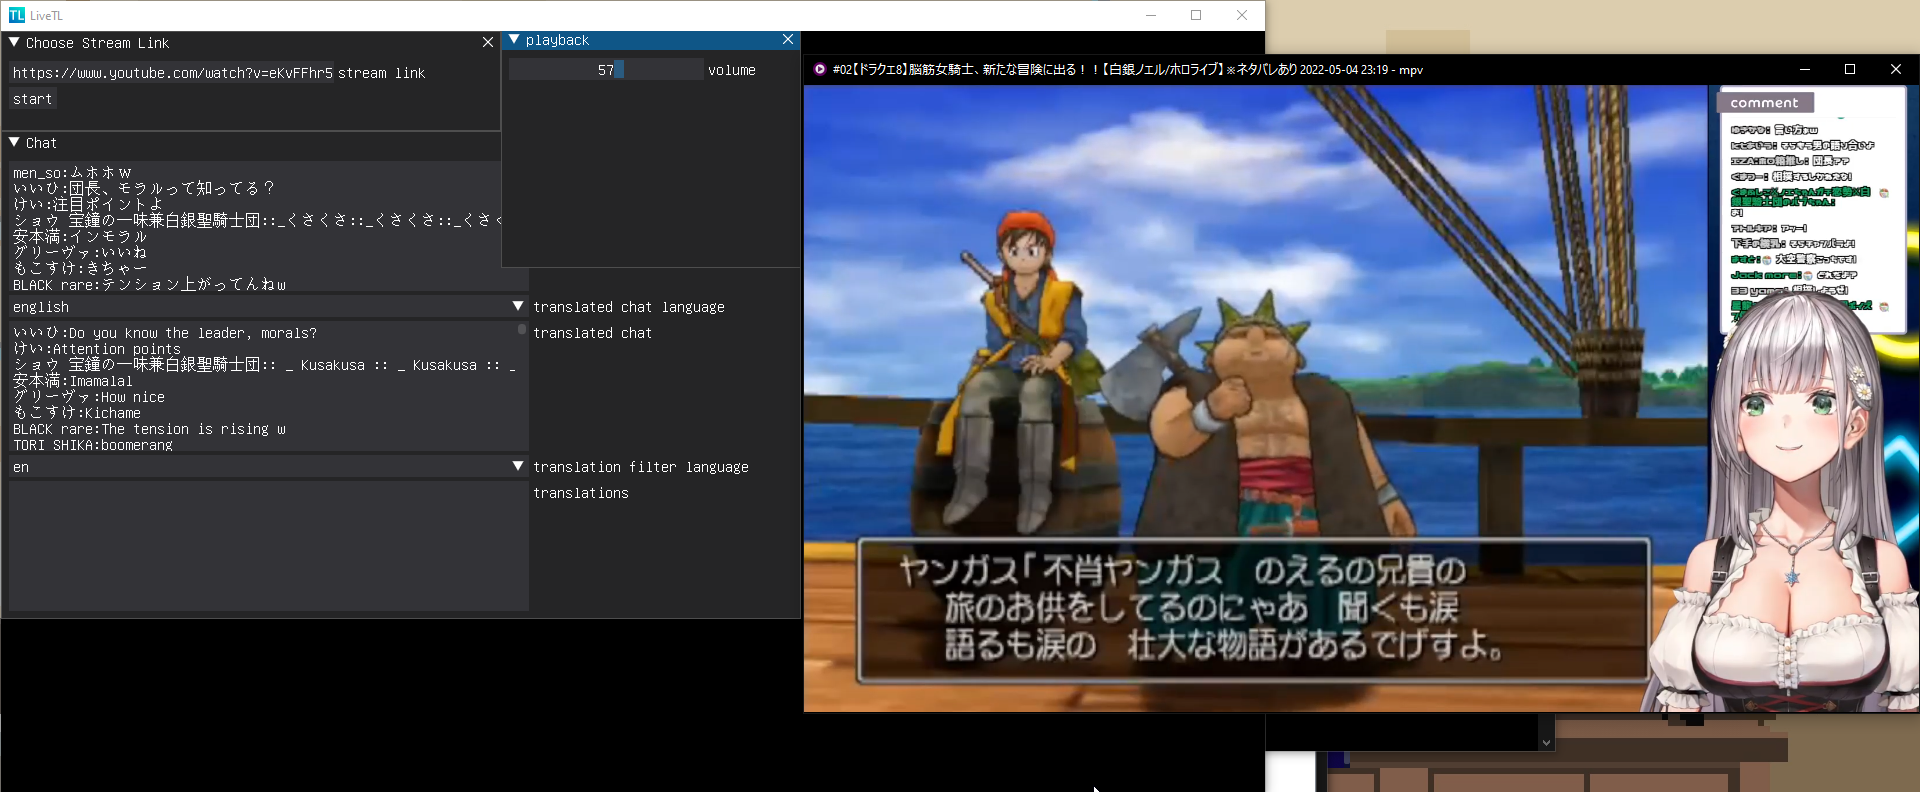Viewport: 1920px width, 792px height.
Task: Open the translated chat language dropdown
Action: (518, 306)
